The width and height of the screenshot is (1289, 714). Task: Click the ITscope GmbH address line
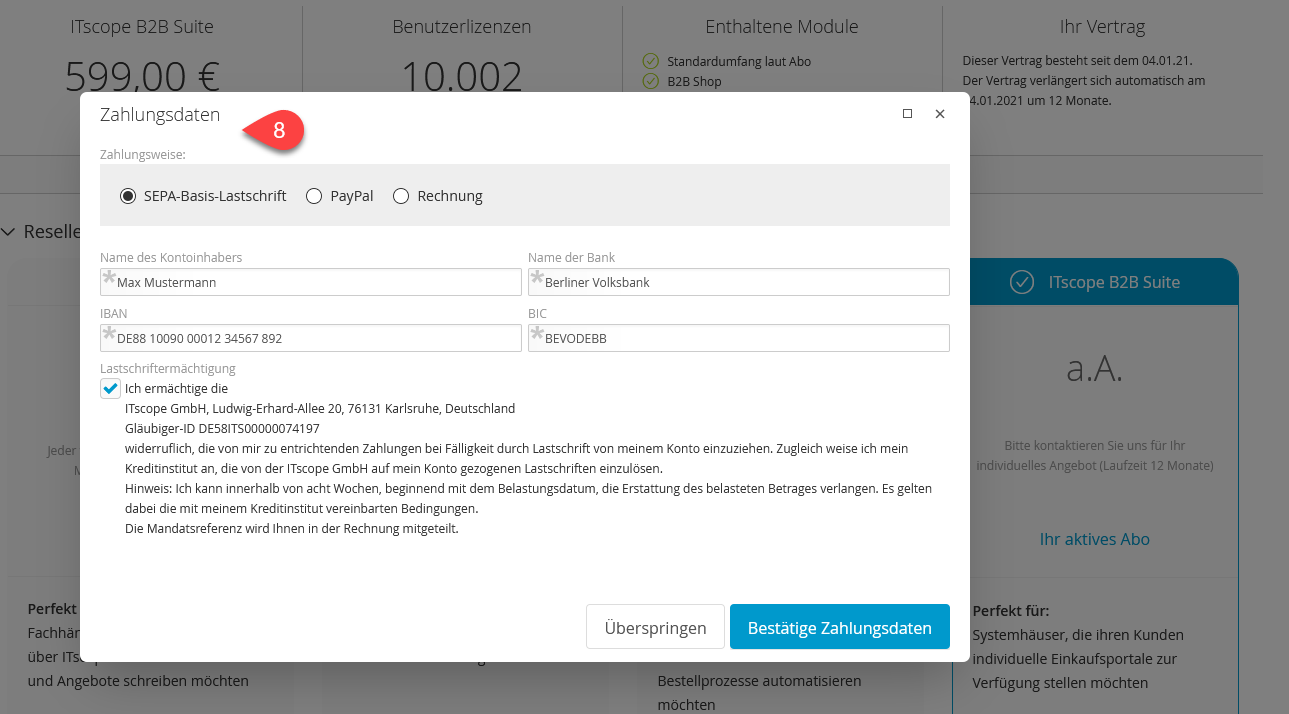(x=320, y=408)
